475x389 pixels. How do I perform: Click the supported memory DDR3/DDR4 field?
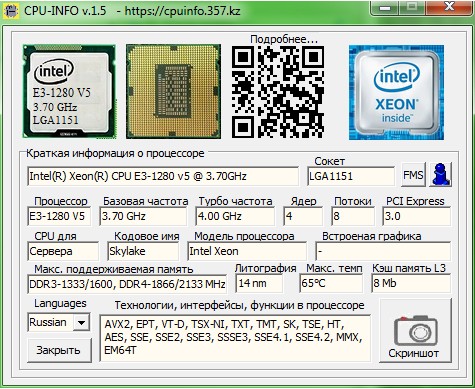point(127,284)
